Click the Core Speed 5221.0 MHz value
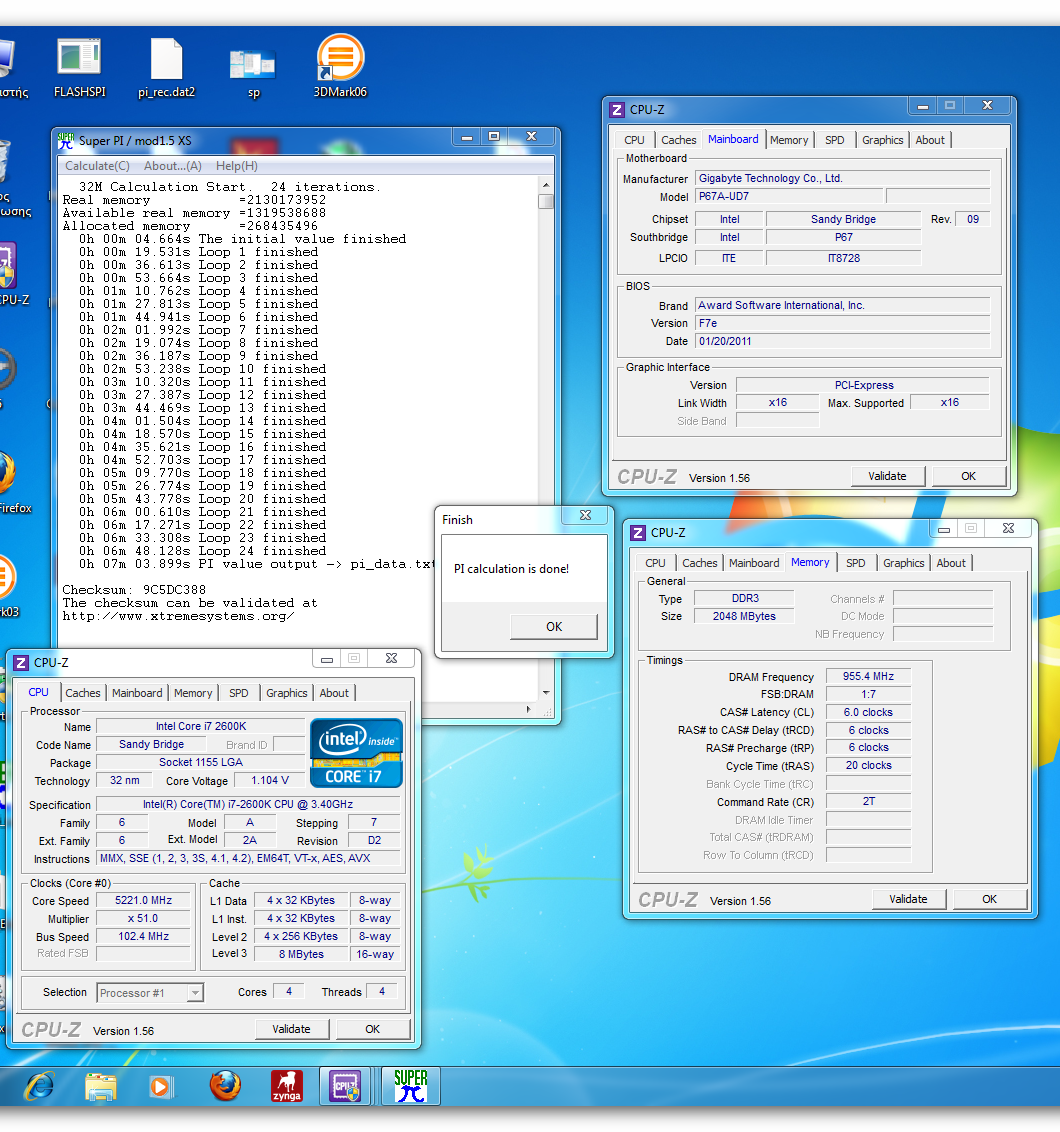Screen dimensions: 1060x1132 click(144, 901)
